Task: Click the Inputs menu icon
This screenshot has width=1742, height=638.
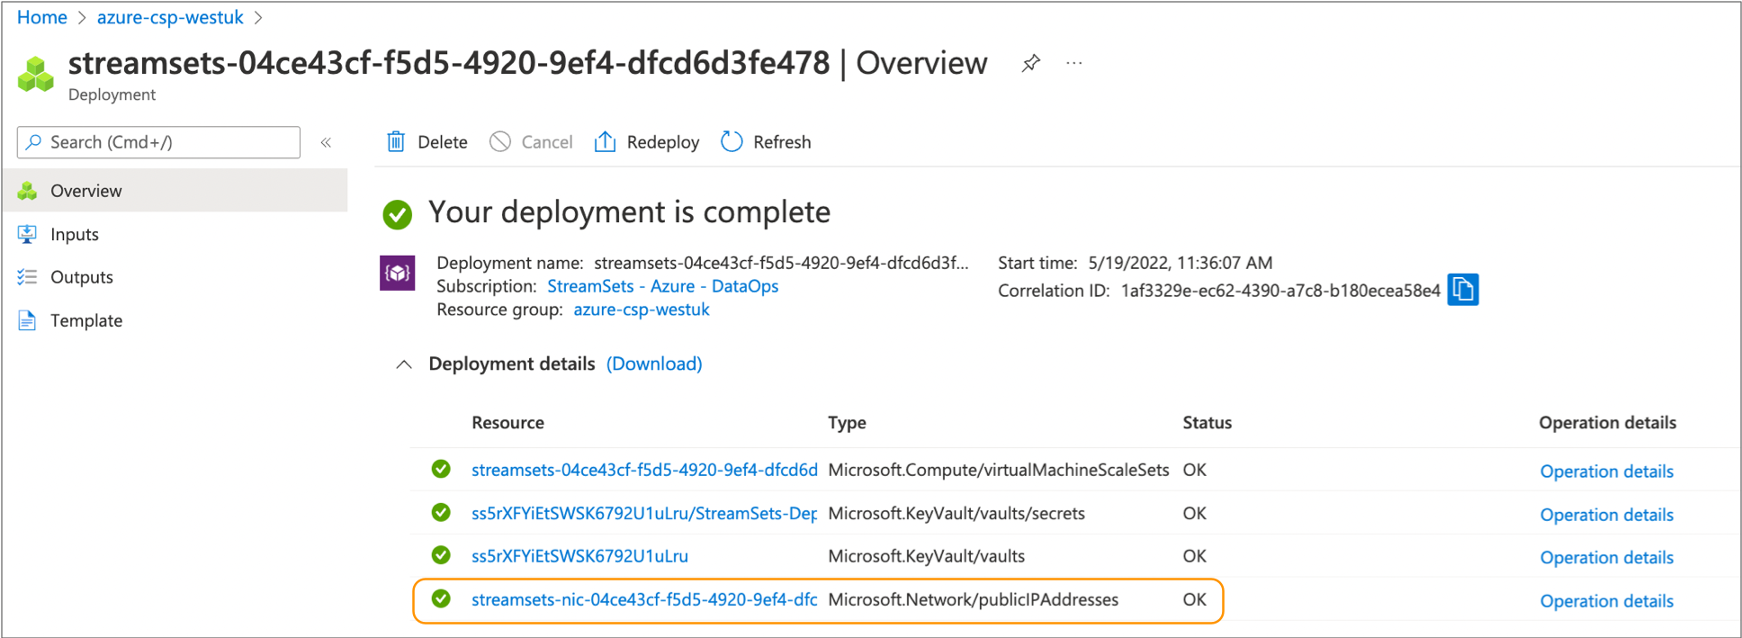Action: pos(27,234)
